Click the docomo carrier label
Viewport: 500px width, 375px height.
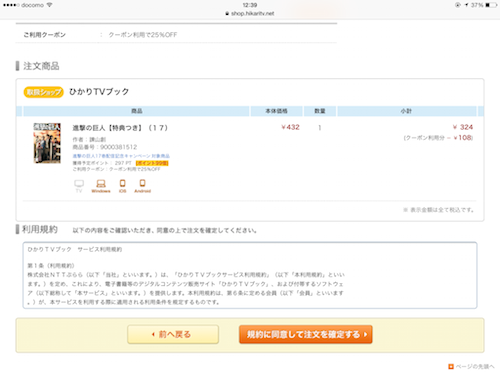[x=32, y=5]
